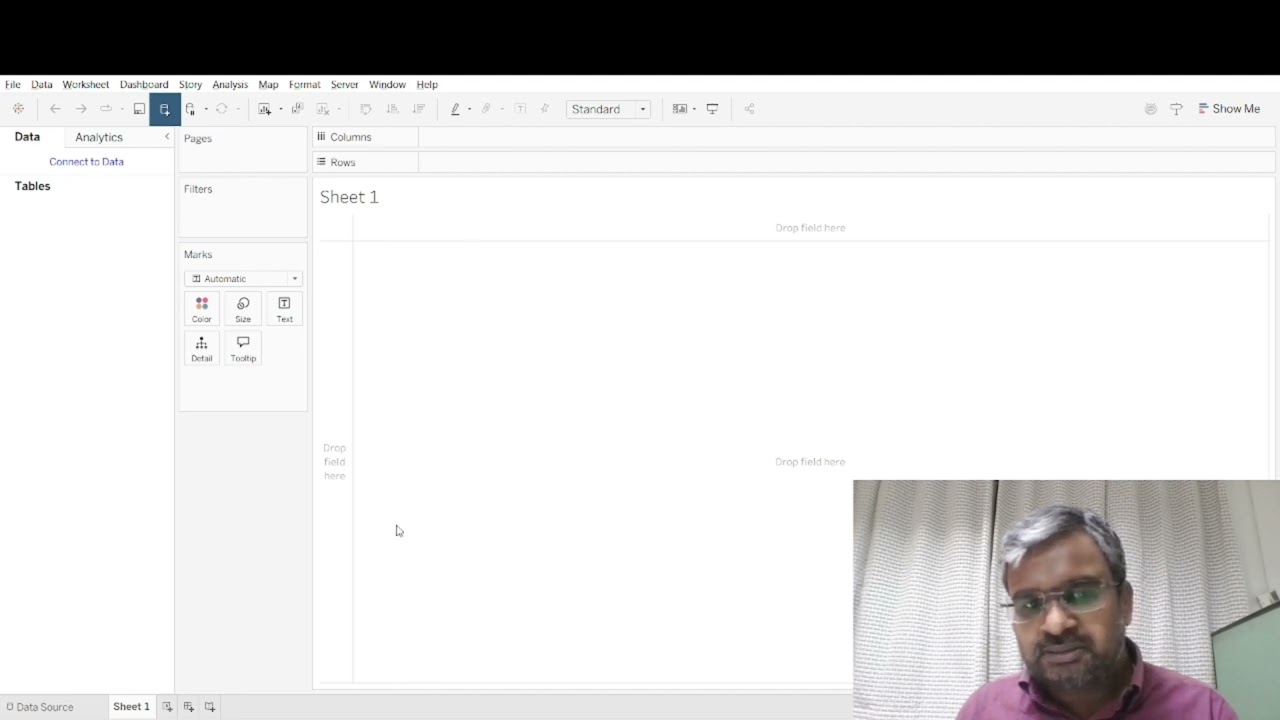Click the Fix Axes pin icon
This screenshot has width=1280, height=720.
click(x=545, y=109)
